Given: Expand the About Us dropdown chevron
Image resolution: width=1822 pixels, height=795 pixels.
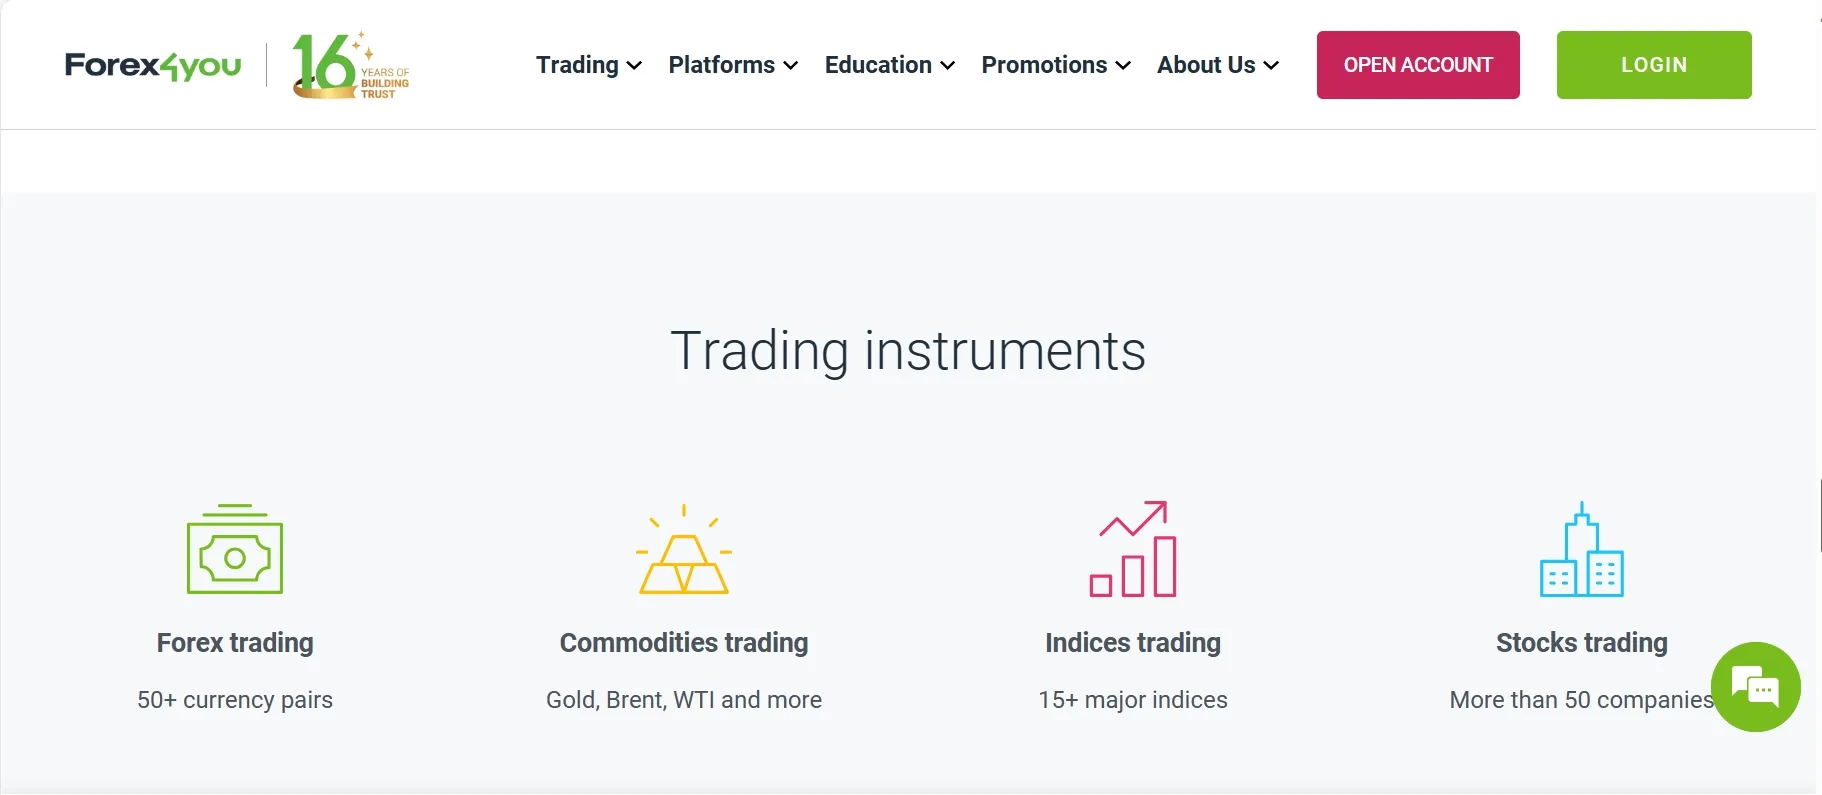Looking at the screenshot, I should (1271, 66).
